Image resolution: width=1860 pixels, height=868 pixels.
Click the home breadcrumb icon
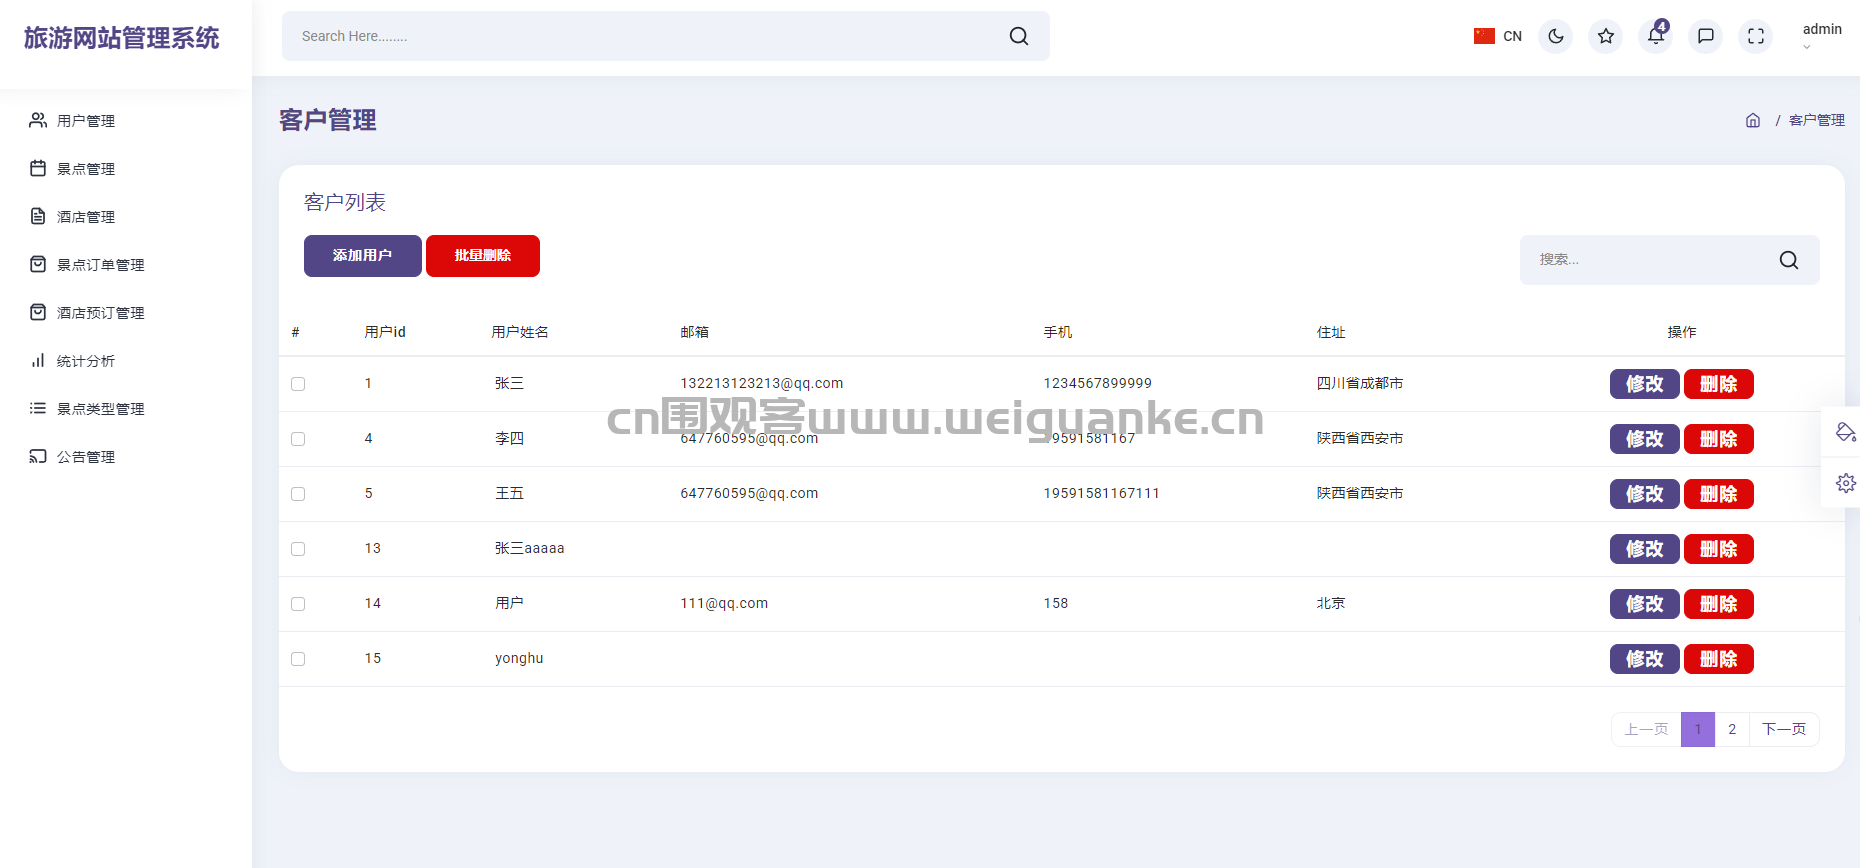(x=1752, y=120)
